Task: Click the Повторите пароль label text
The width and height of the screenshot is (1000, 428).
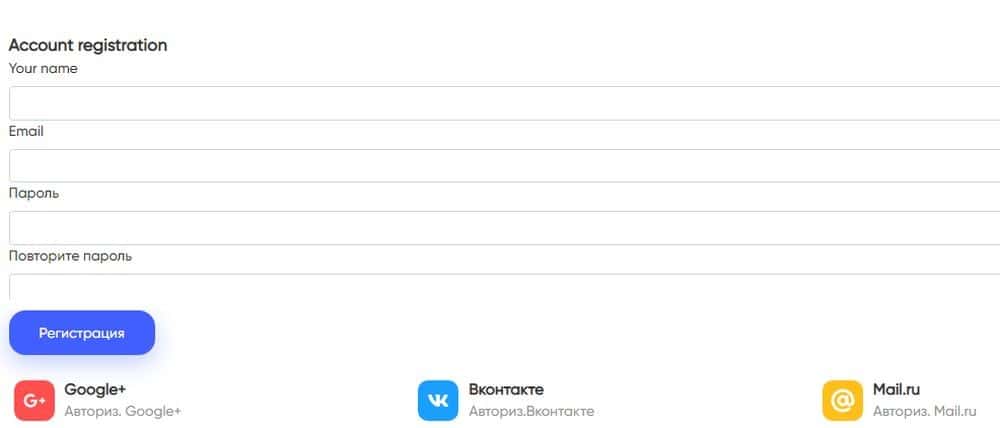Action: (70, 256)
